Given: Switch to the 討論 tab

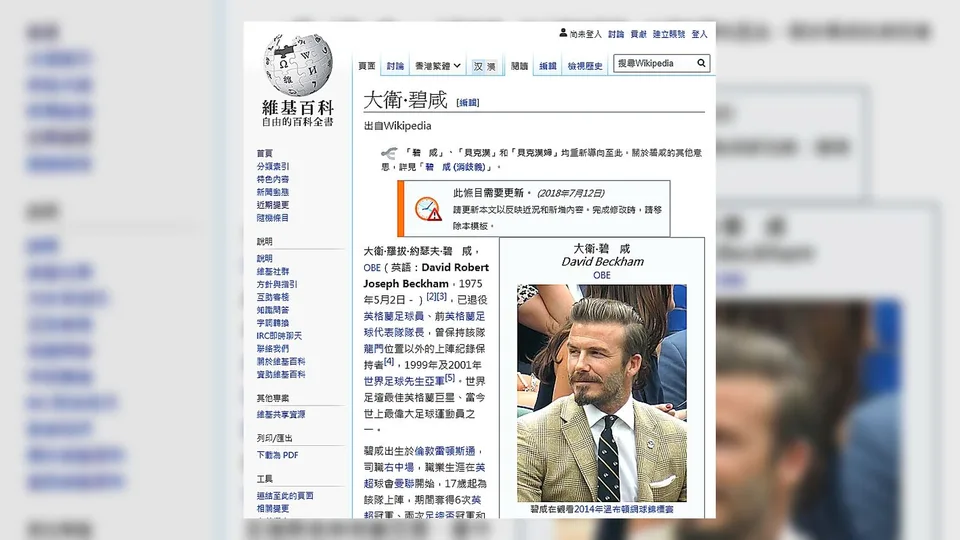Looking at the screenshot, I should pos(395,66).
